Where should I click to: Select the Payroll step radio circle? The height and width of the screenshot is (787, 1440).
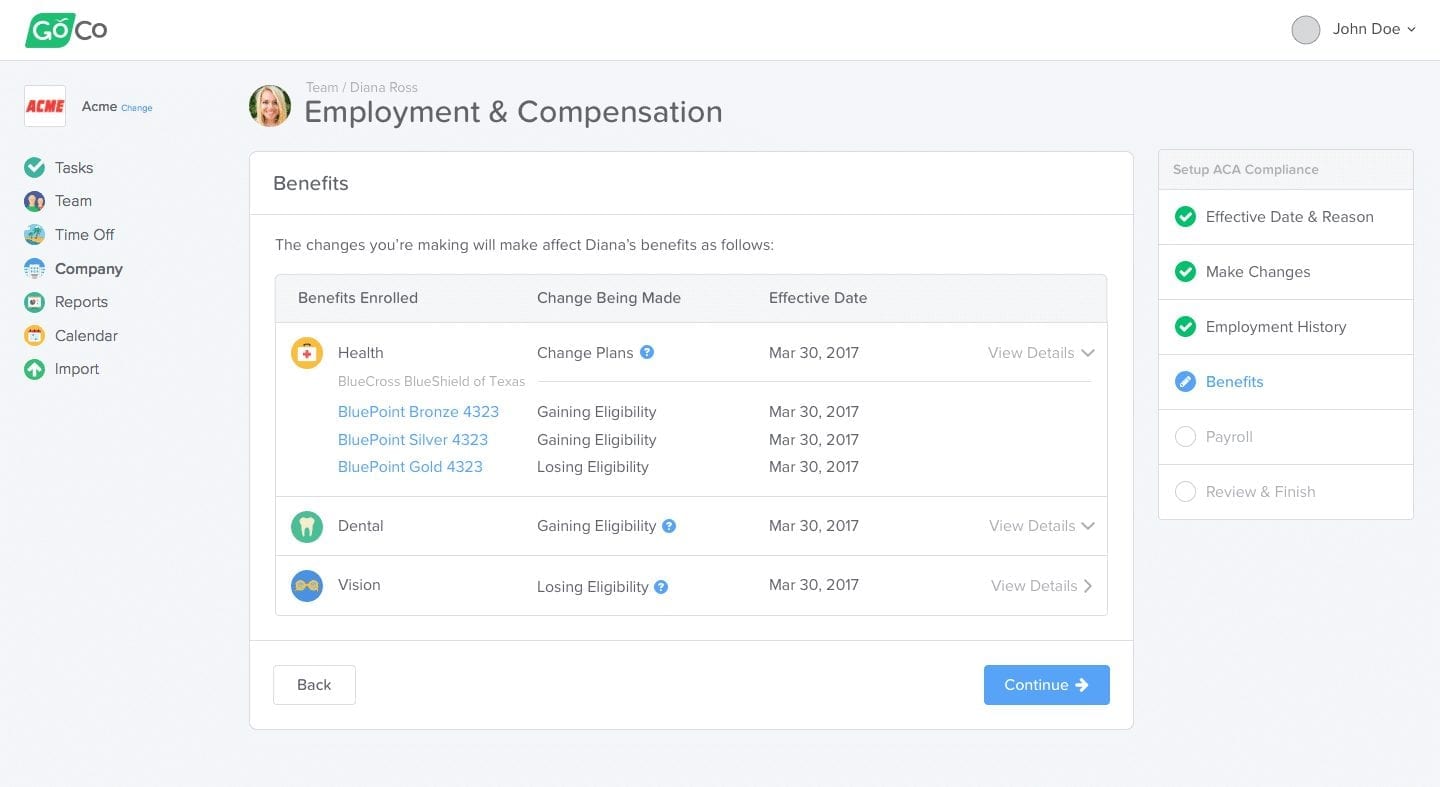click(x=1185, y=436)
